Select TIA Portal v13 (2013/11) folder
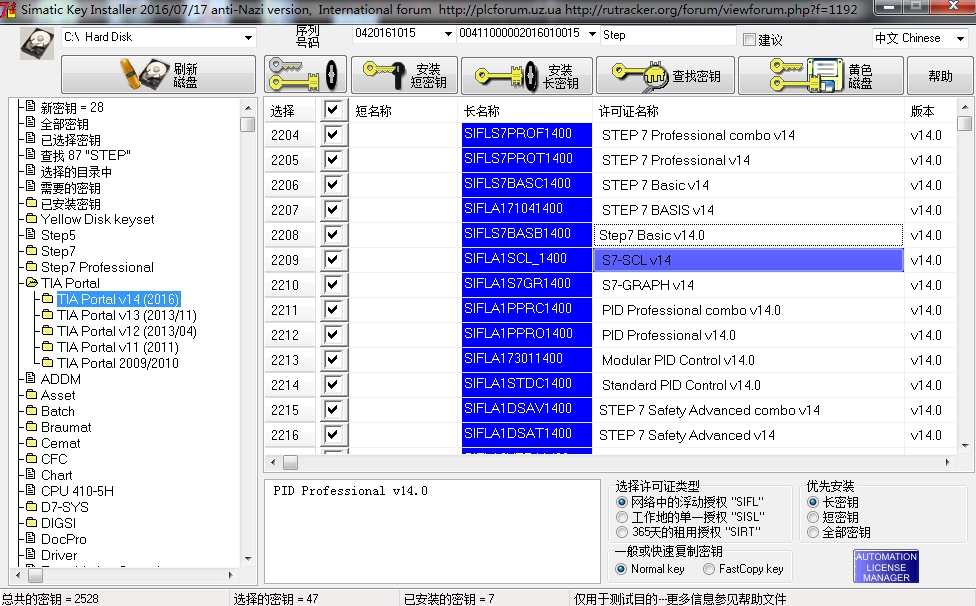This screenshot has height=606, width=976. 127,315
